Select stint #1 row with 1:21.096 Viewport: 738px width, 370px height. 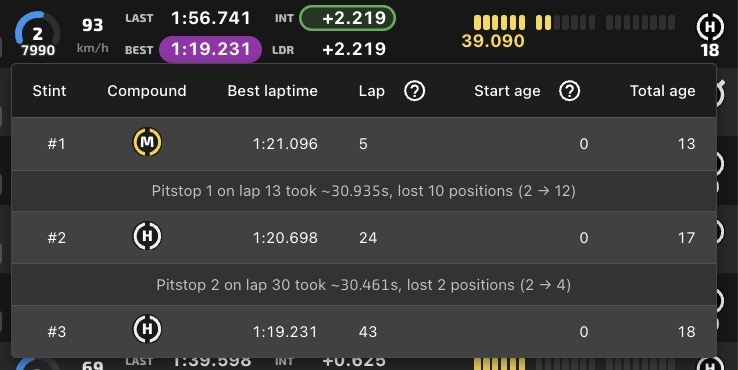pyautogui.click(x=364, y=144)
